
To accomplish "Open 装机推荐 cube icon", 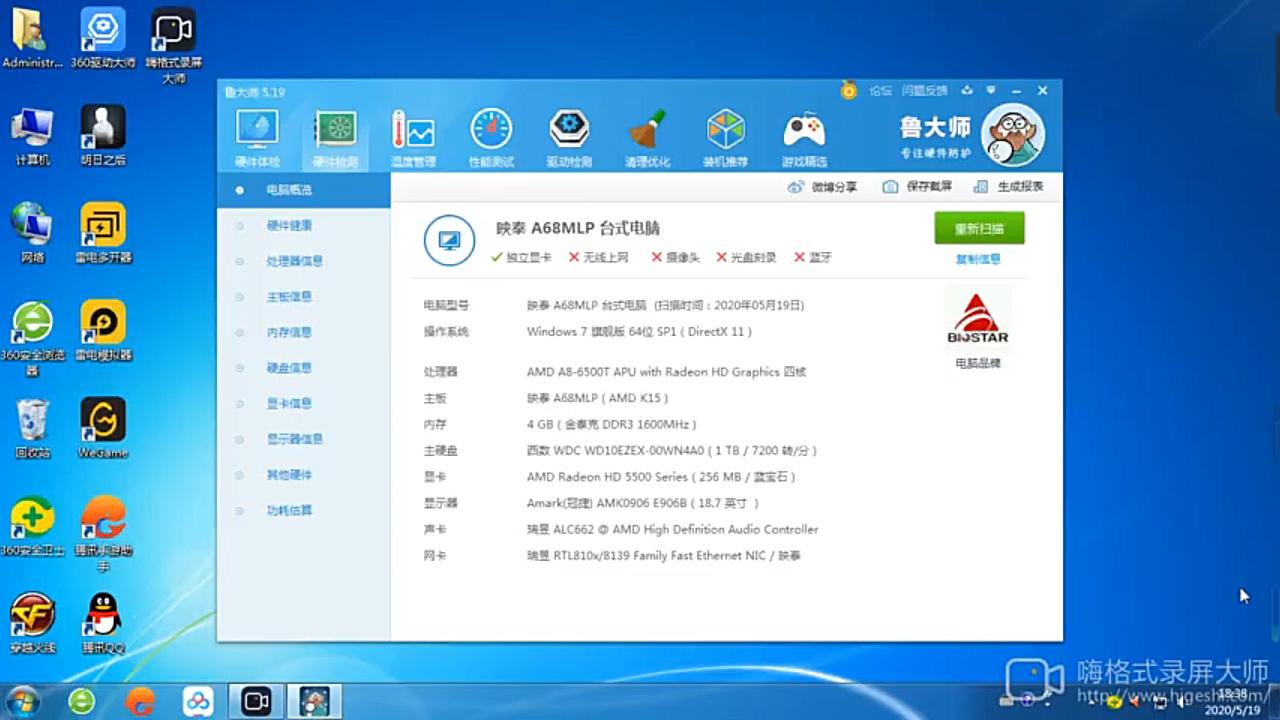I will pos(725,138).
